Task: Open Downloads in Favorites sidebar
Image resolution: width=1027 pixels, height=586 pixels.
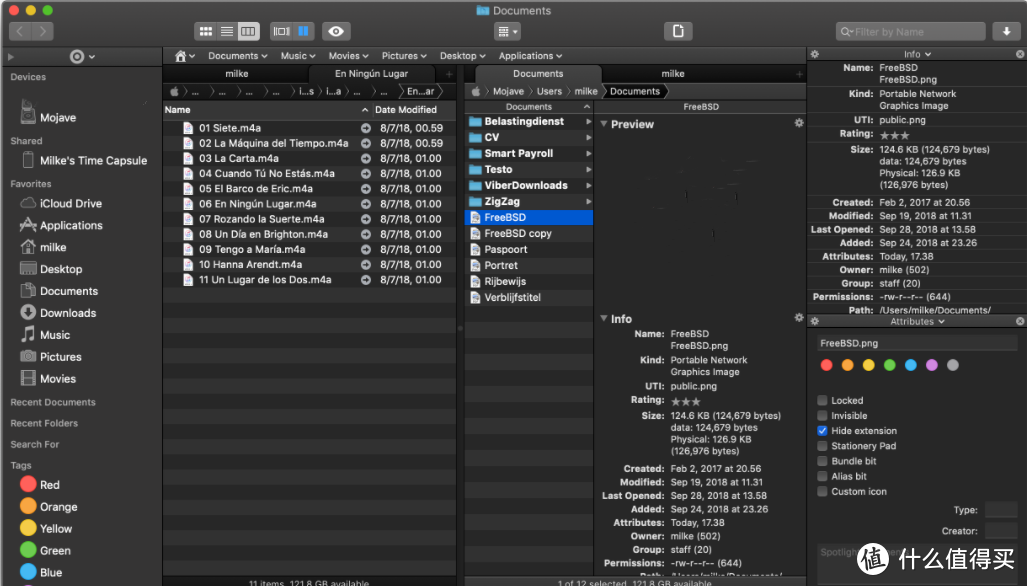Action: point(67,313)
